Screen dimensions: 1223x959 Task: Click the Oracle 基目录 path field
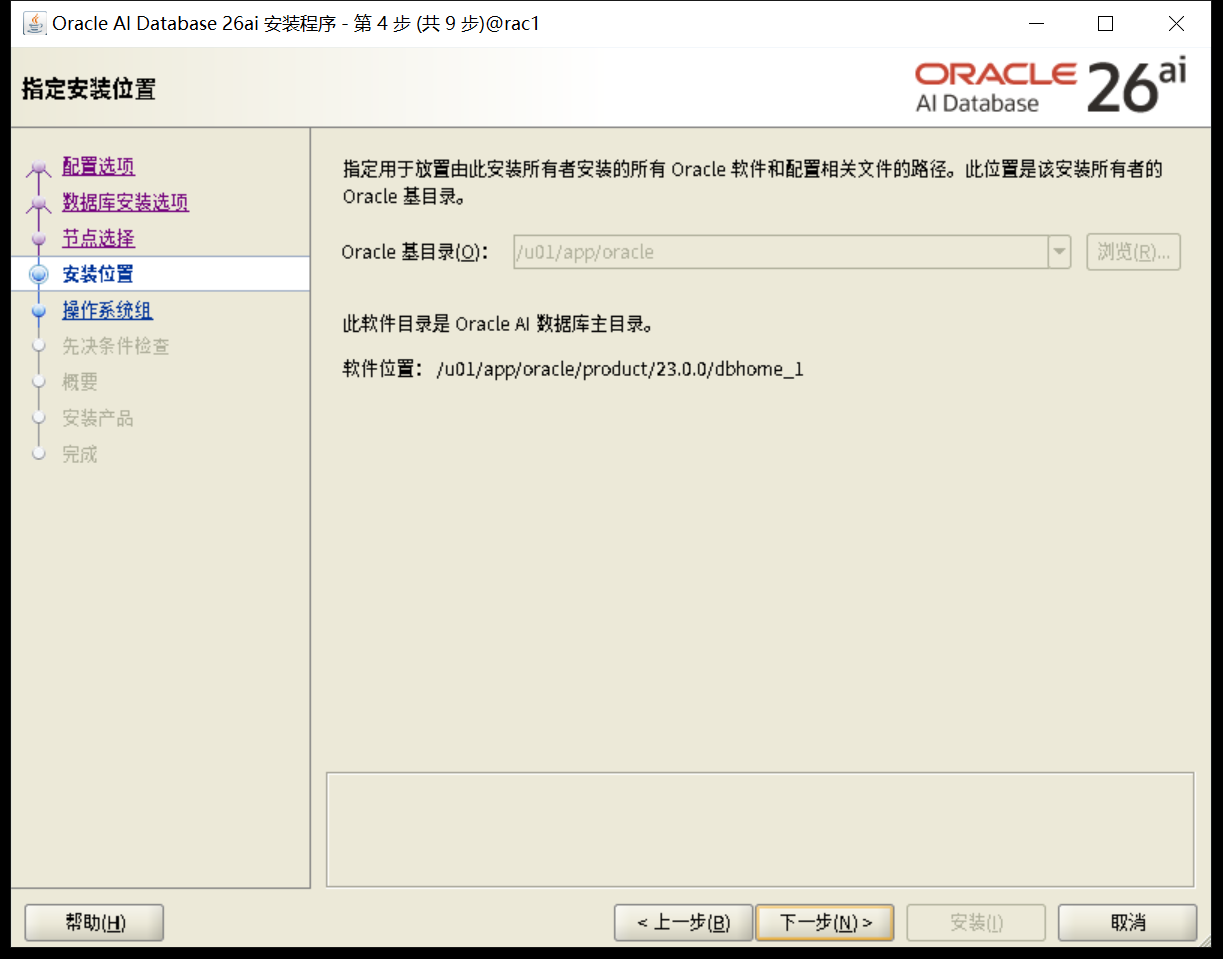[x=780, y=252]
